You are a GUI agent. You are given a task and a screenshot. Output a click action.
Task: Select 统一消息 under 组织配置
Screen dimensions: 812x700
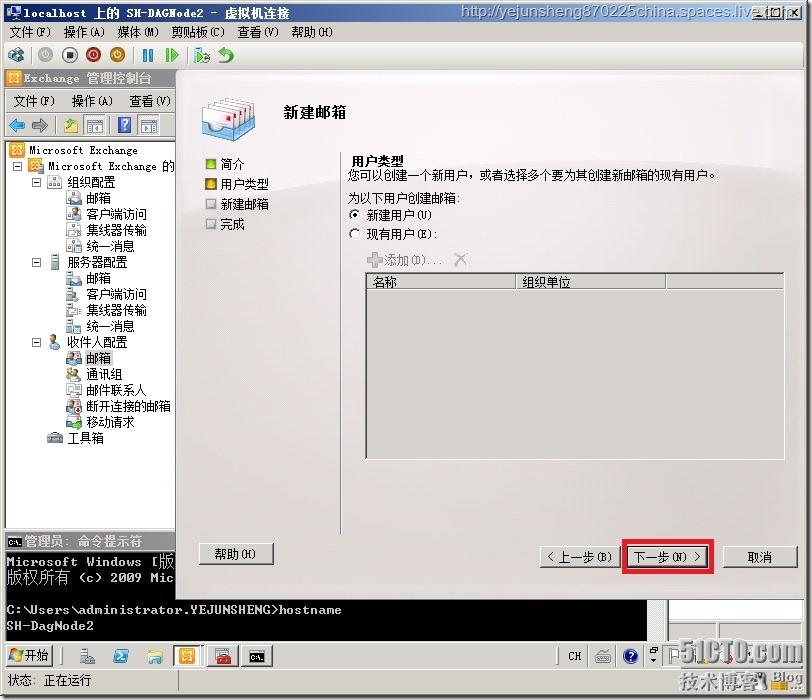click(x=110, y=246)
